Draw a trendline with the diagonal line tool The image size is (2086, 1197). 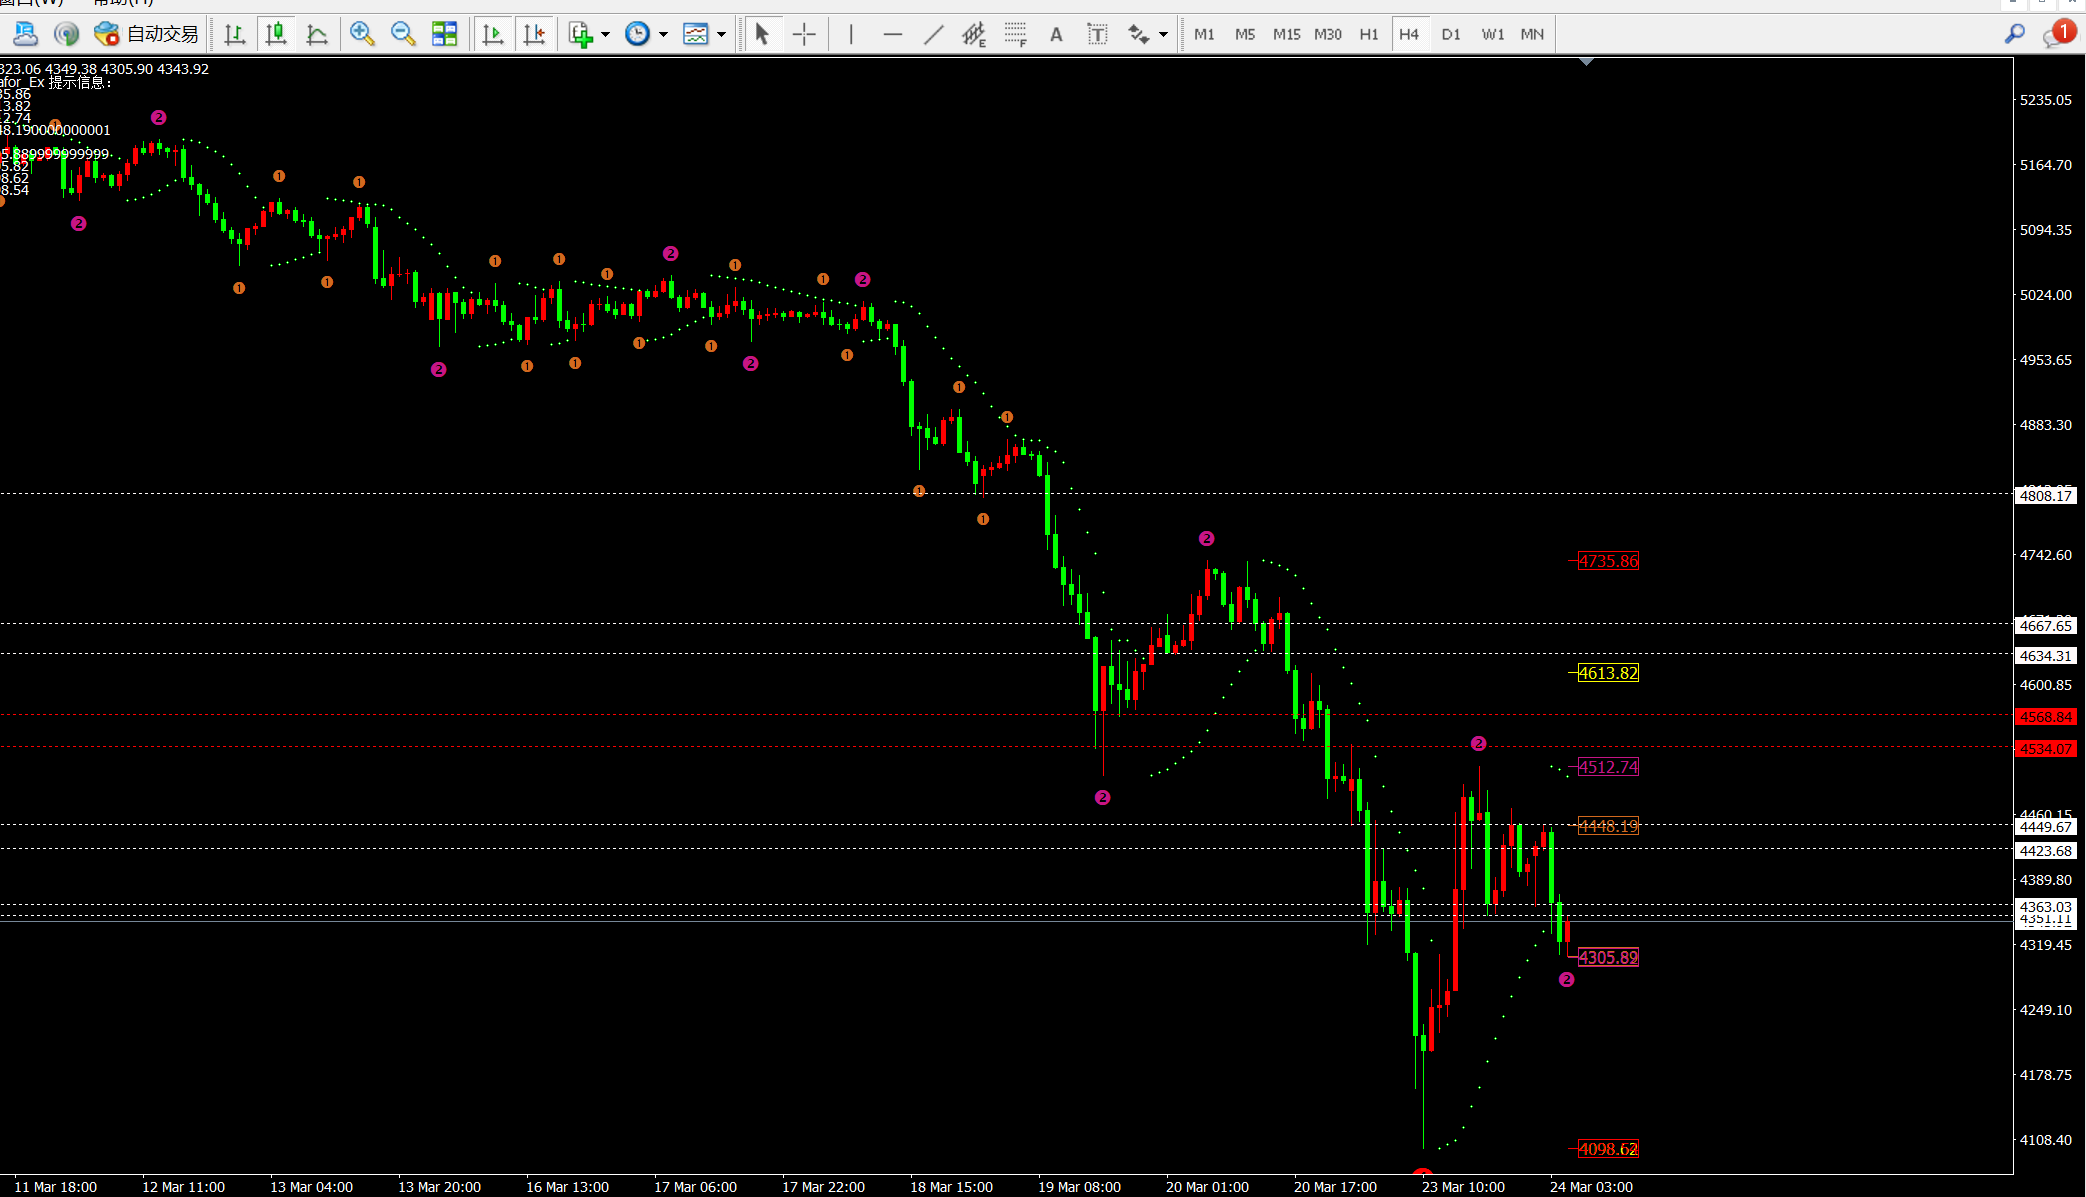pyautogui.click(x=933, y=34)
